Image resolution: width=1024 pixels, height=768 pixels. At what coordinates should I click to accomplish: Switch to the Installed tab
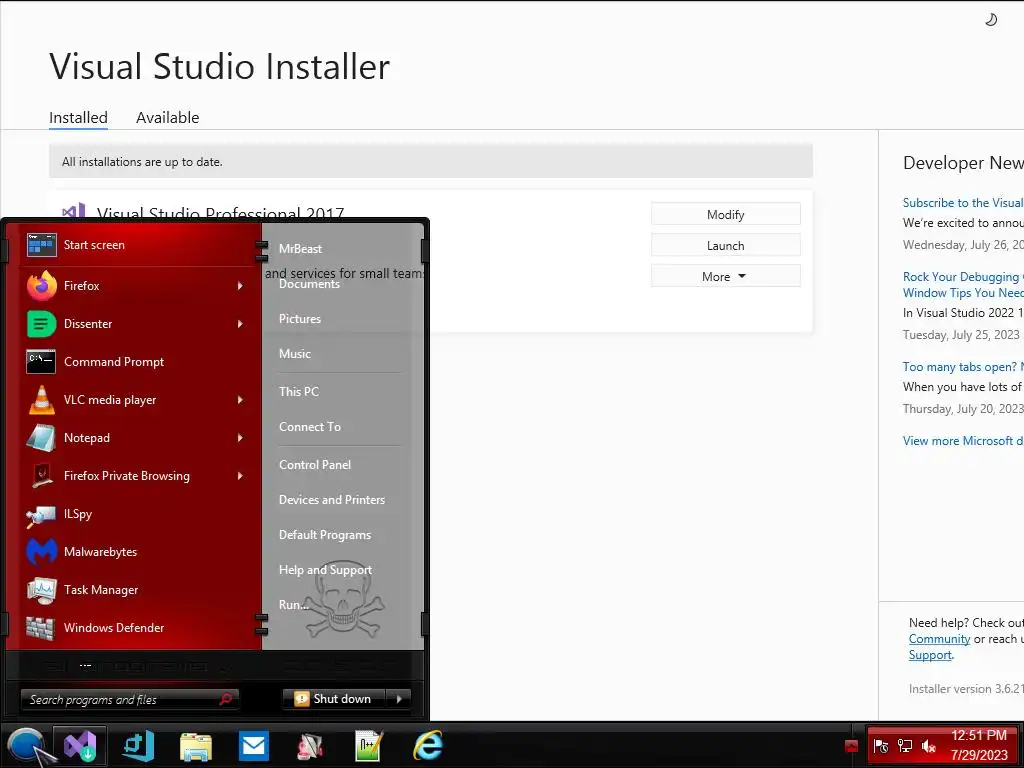click(78, 118)
